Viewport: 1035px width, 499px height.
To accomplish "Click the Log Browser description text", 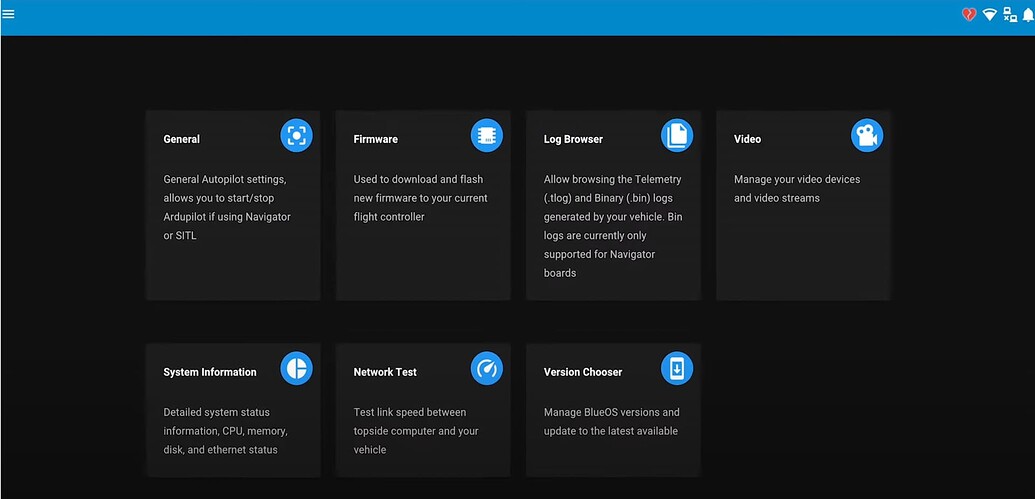I will pos(612,226).
